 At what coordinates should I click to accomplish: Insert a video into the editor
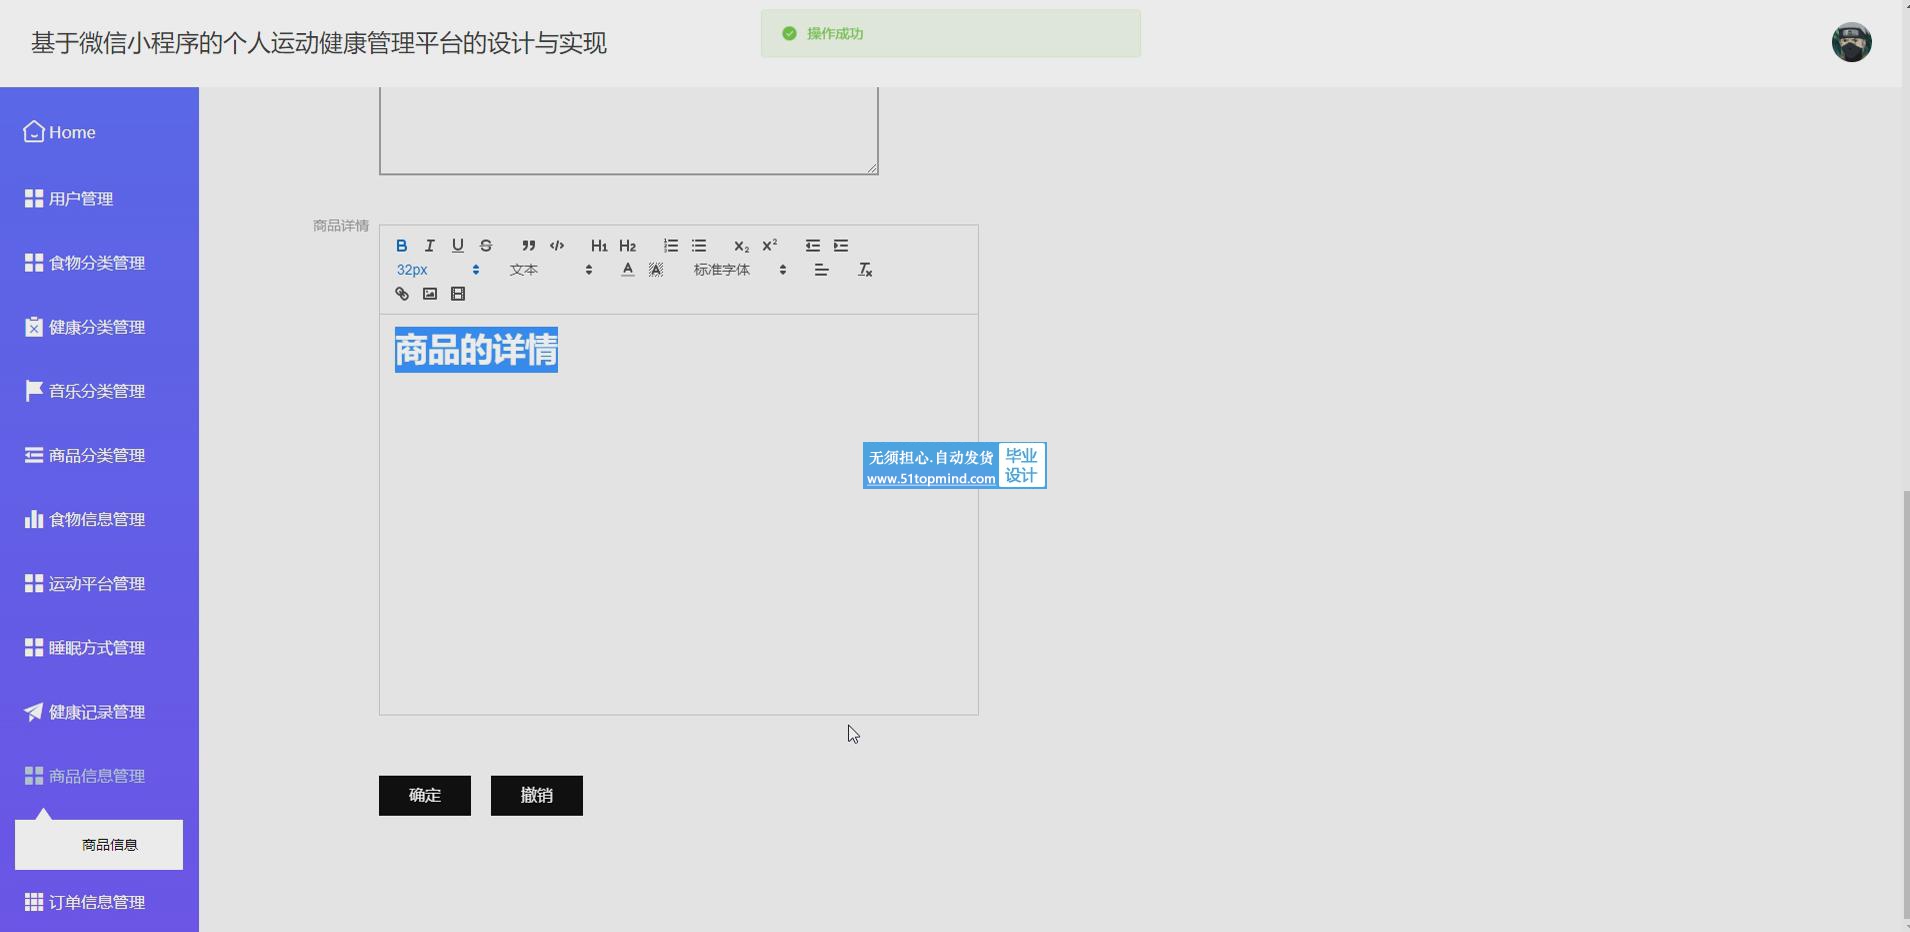click(x=458, y=294)
